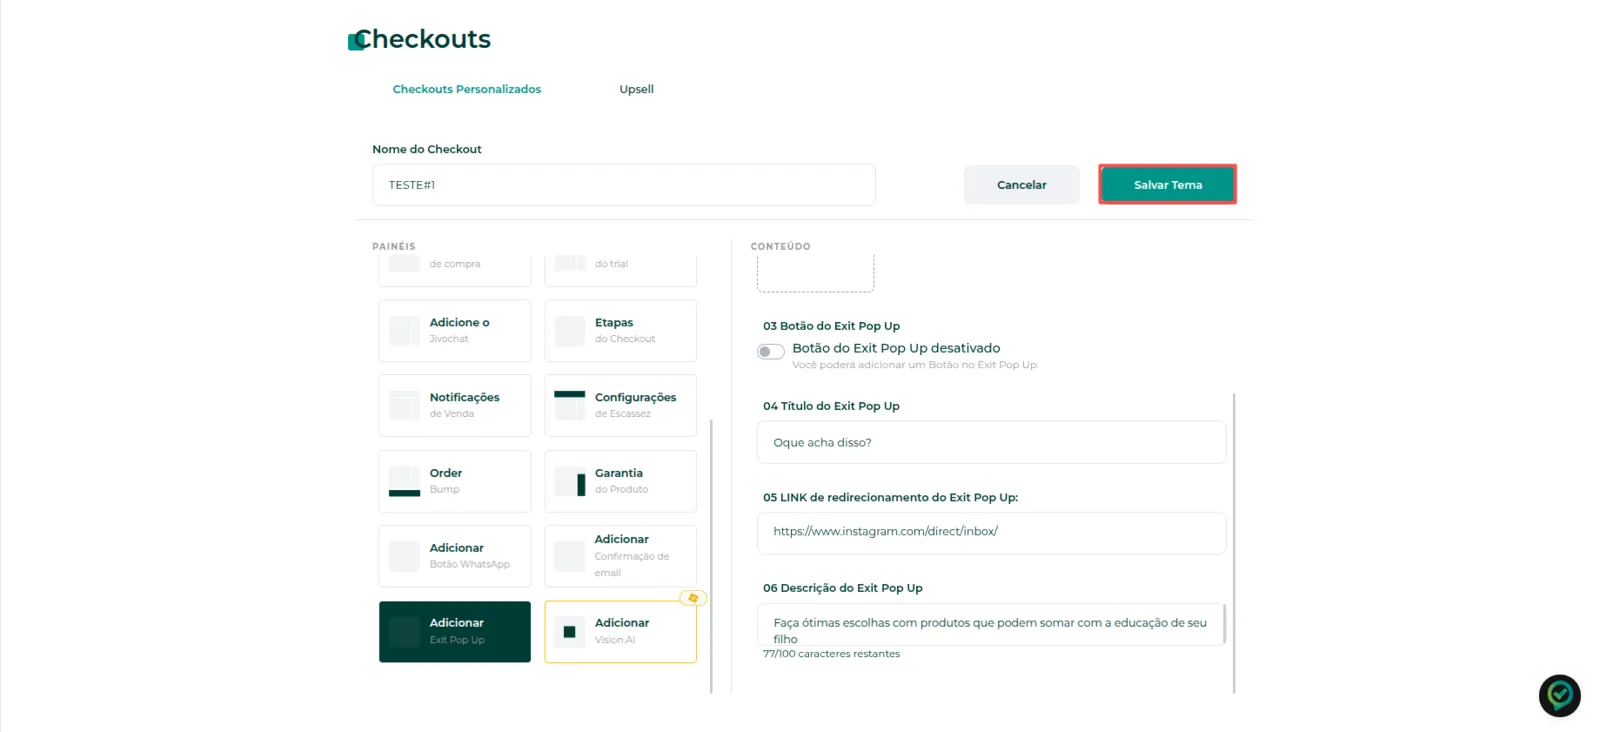Select the Notificações de Venda panel icon

404,405
